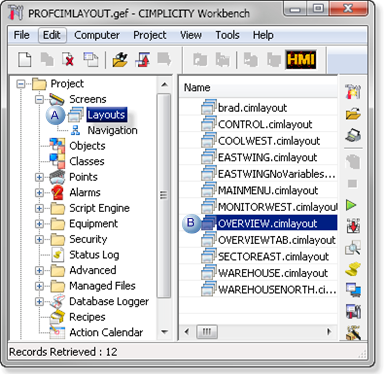Select MAINMENU.cimlayout in the list
Image resolution: width=385 pixels, height=375 pixels.
pos(259,190)
